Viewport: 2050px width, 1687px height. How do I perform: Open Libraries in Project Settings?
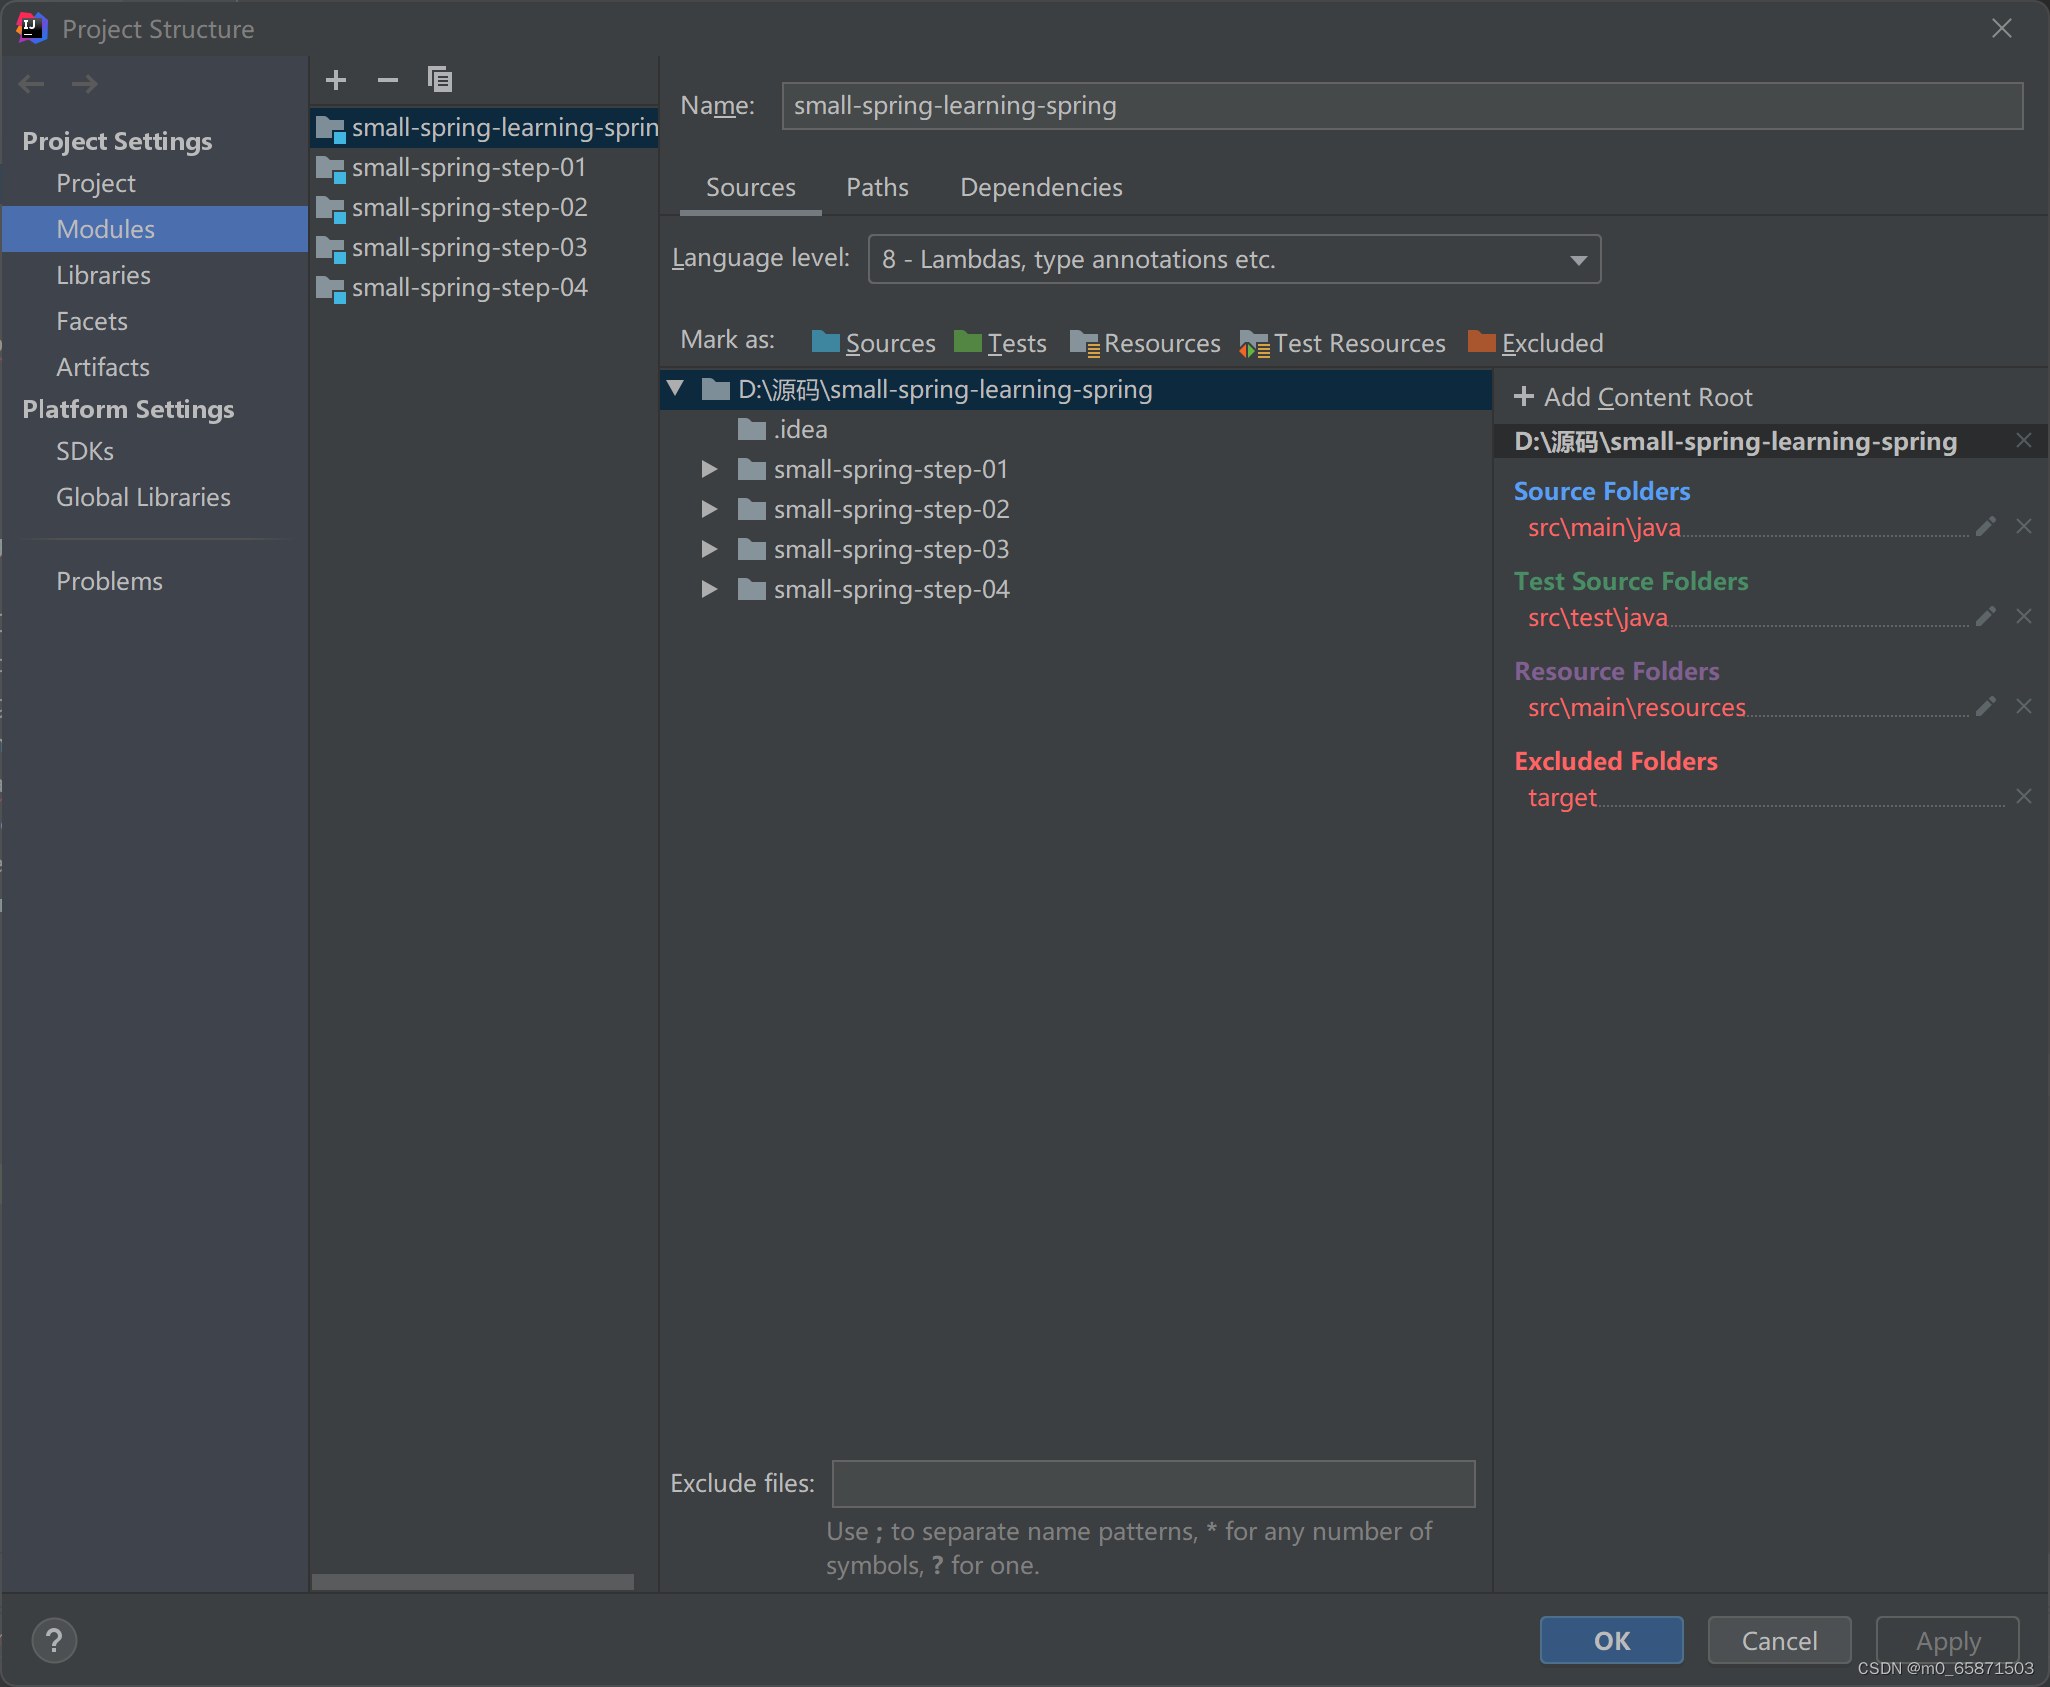[103, 275]
